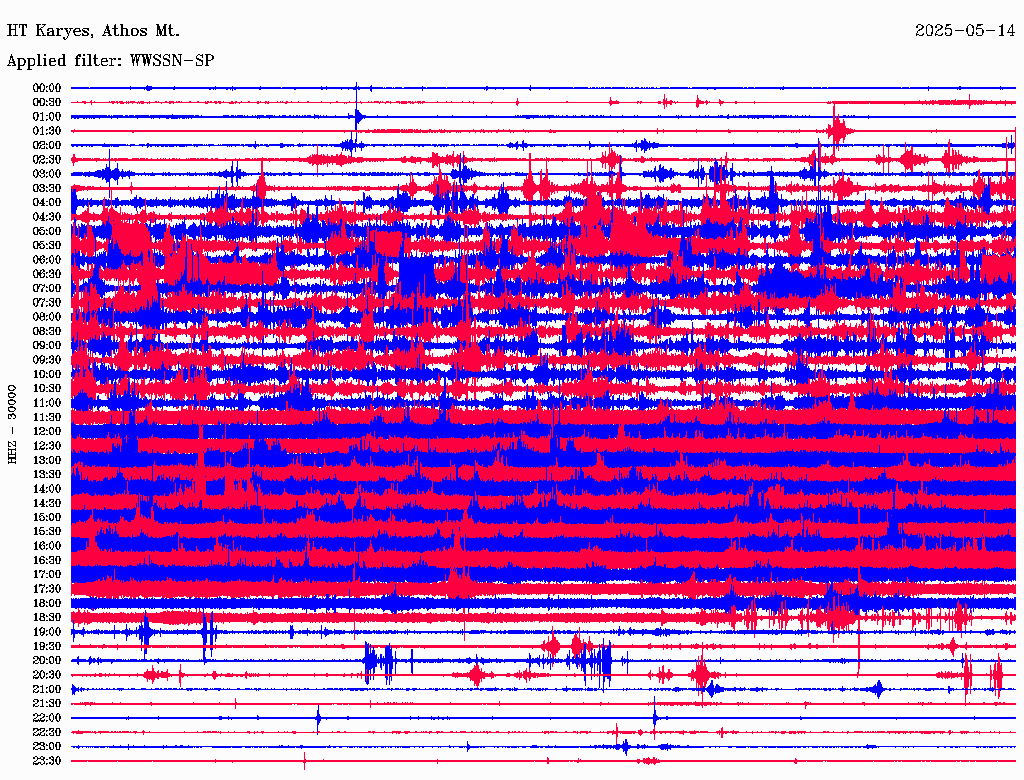Click the 14:30 time label
This screenshot has height=780, width=1024.
tap(47, 503)
